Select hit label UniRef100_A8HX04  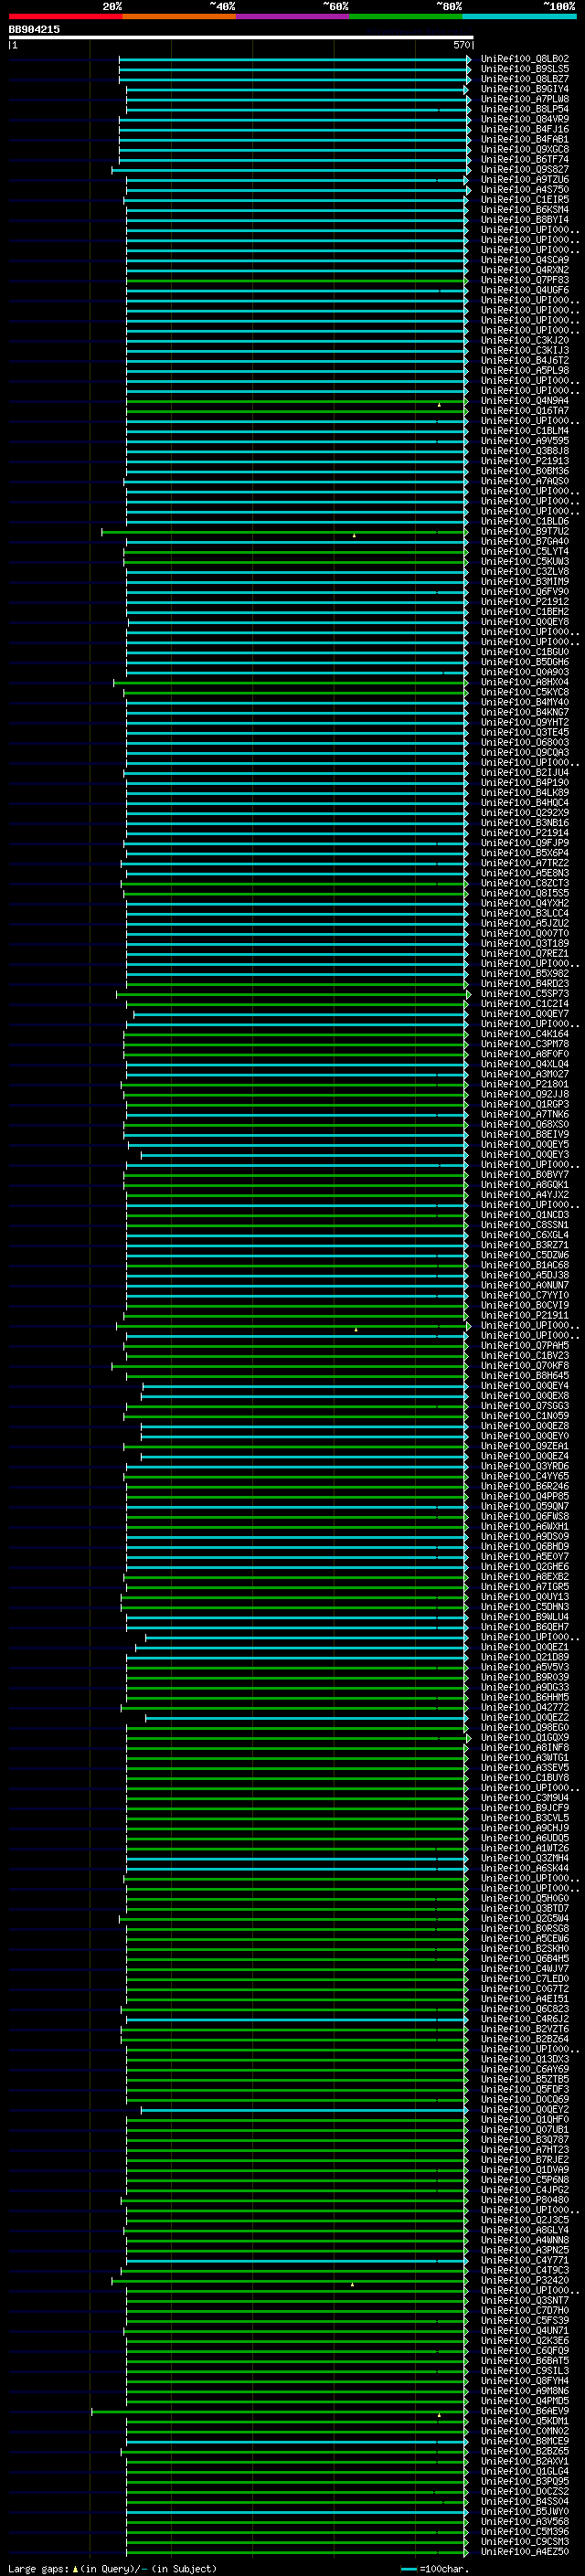pyautogui.click(x=524, y=682)
